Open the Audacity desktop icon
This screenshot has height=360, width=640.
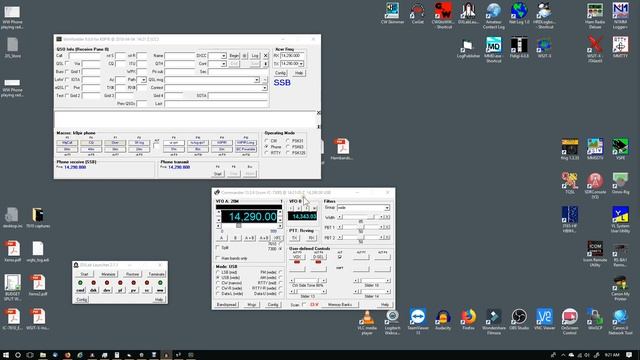click(x=443, y=320)
